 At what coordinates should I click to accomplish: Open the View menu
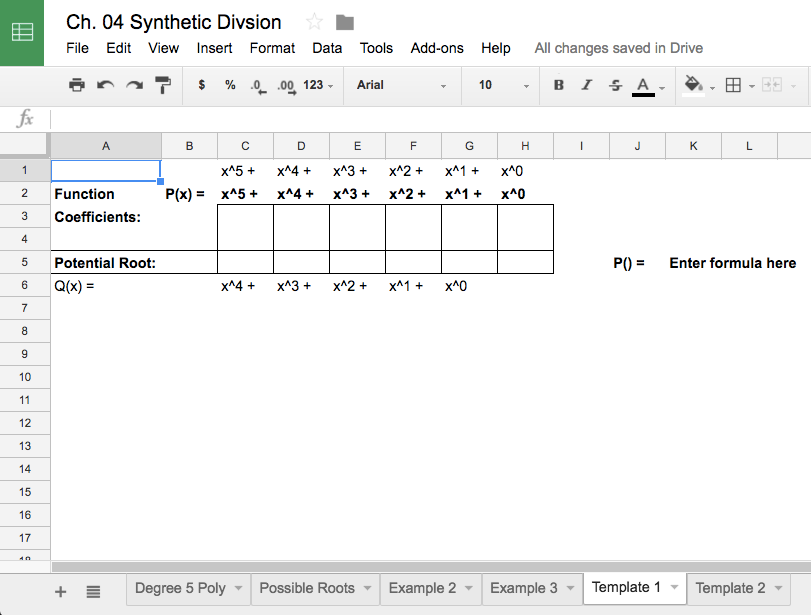tap(163, 48)
